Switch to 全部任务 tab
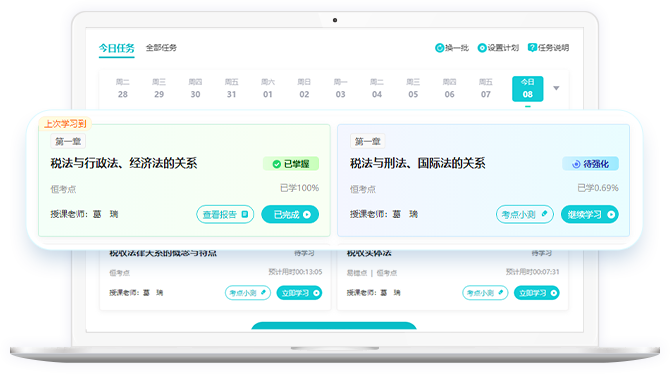The height and width of the screenshot is (374, 670). coord(161,47)
